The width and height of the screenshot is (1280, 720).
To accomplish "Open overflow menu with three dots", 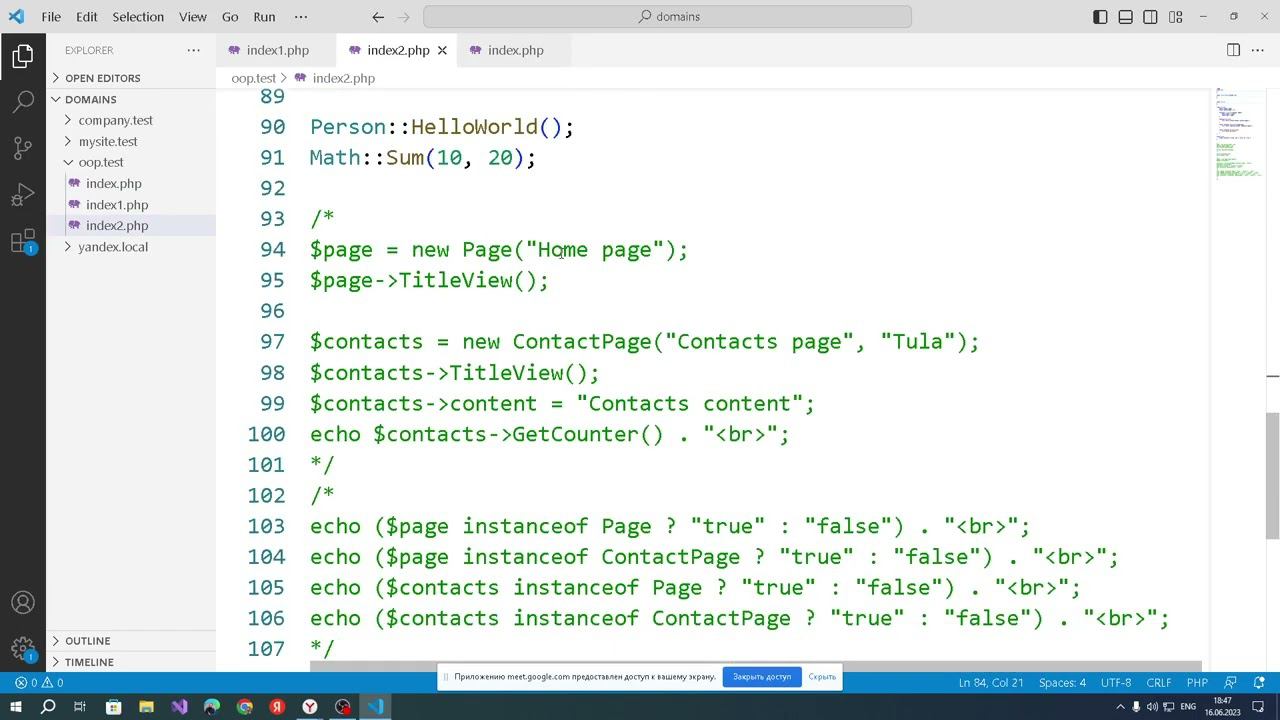I will [301, 17].
